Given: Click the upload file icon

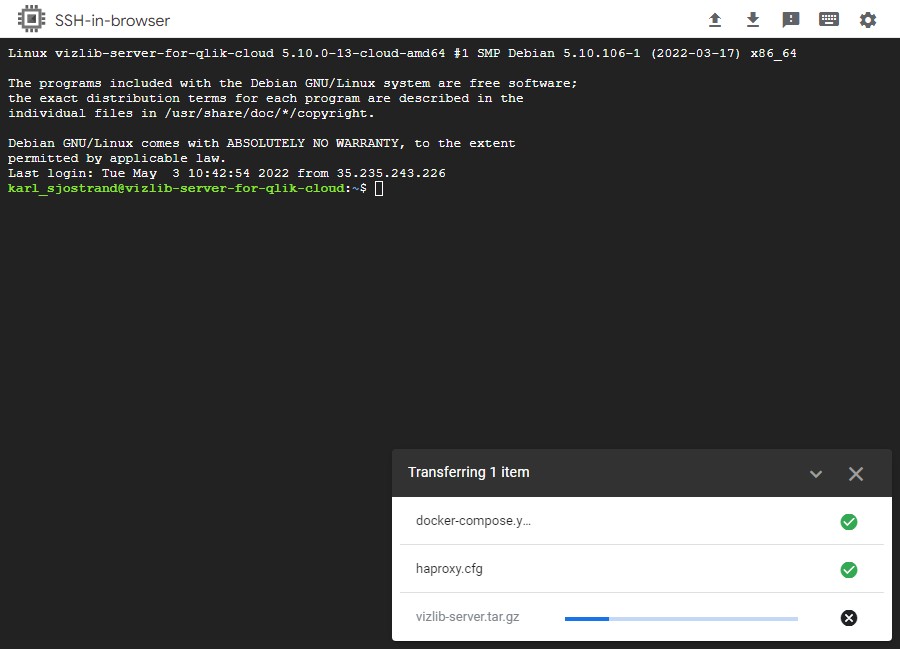Looking at the screenshot, I should [715, 20].
